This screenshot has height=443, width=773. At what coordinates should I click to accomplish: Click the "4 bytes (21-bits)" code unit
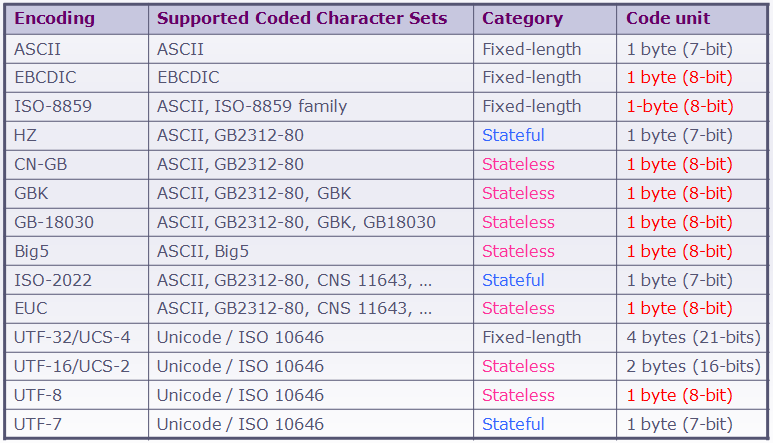(693, 337)
